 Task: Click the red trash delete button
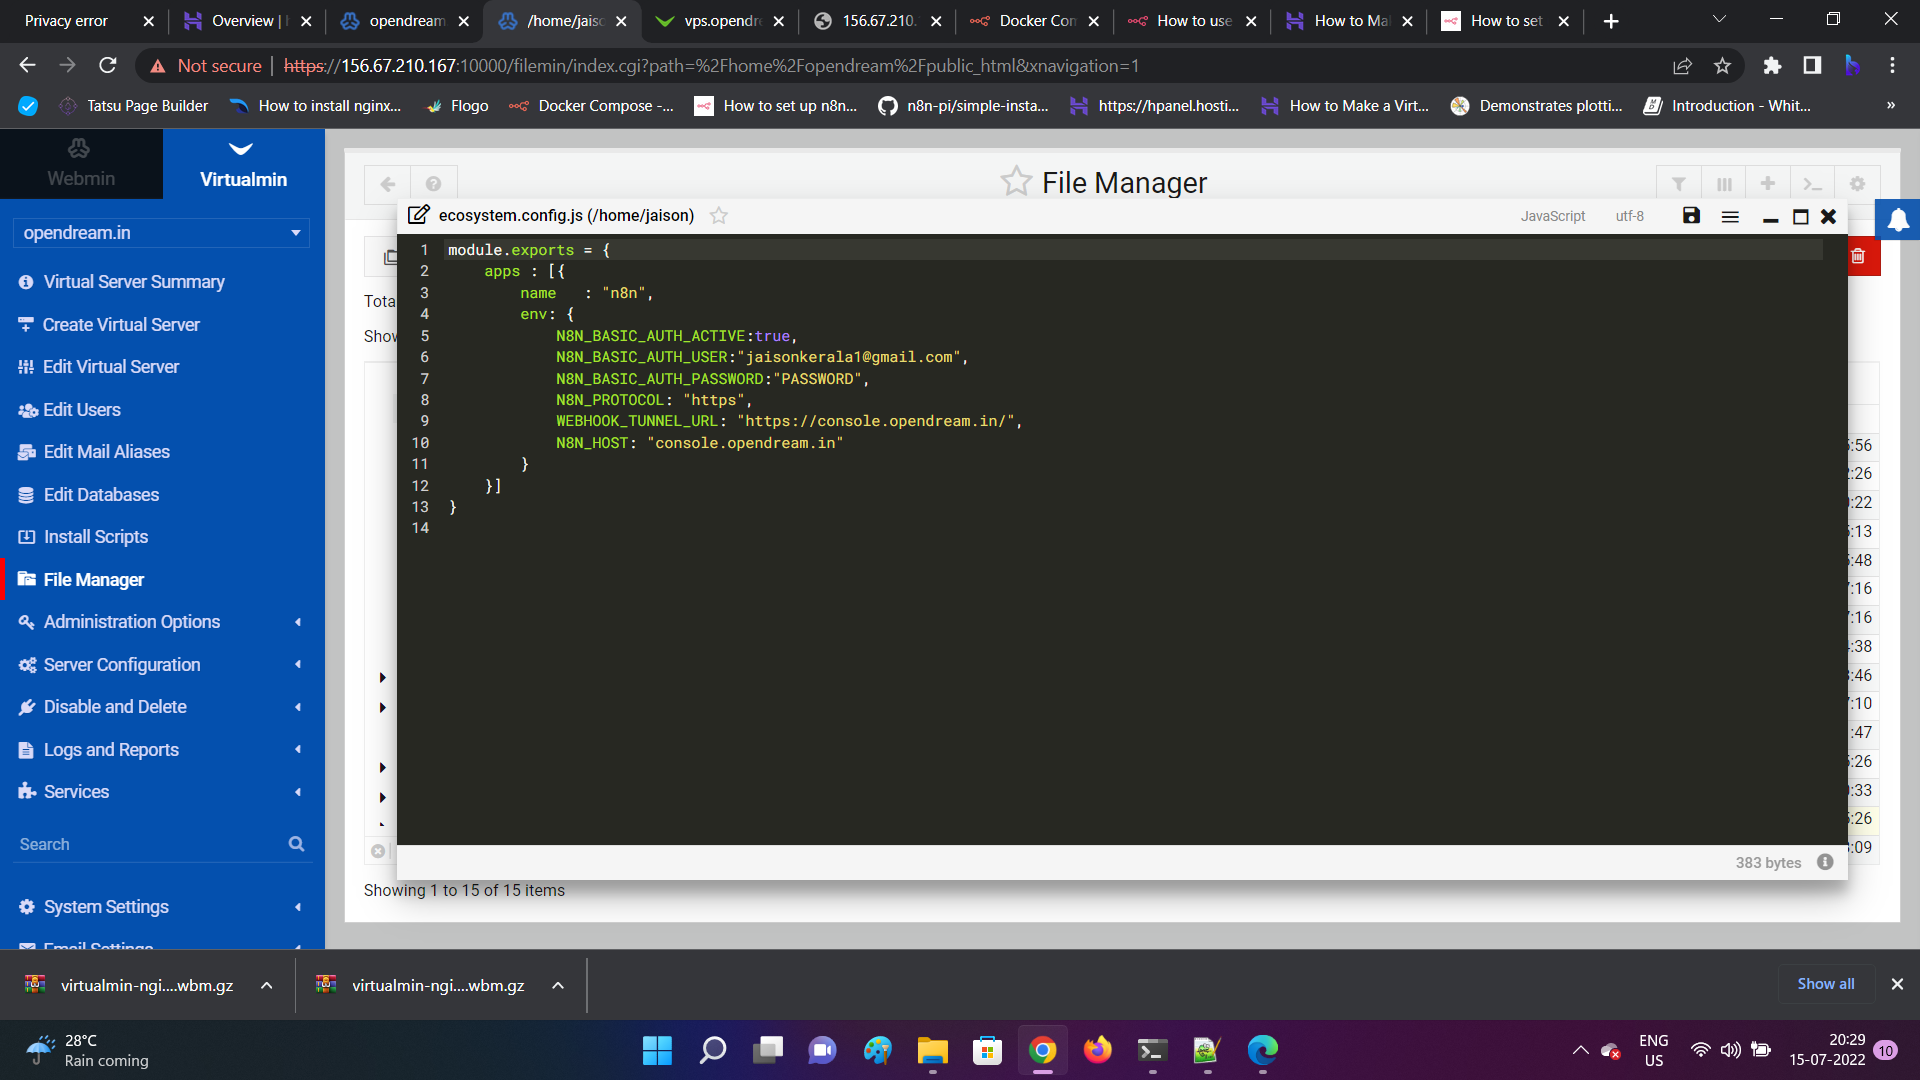coord(1858,256)
